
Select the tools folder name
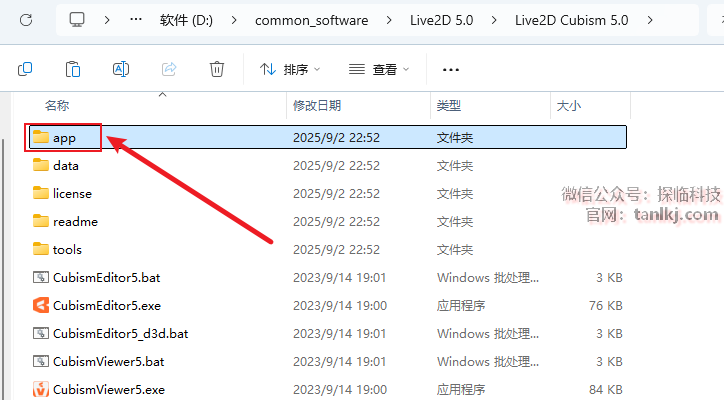point(67,250)
